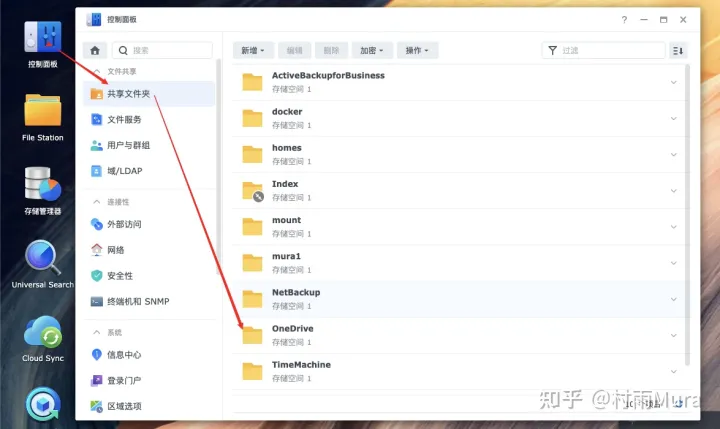Viewport: 720px width, 429px height.
Task: Expand the mount row details
Action: tap(674, 227)
